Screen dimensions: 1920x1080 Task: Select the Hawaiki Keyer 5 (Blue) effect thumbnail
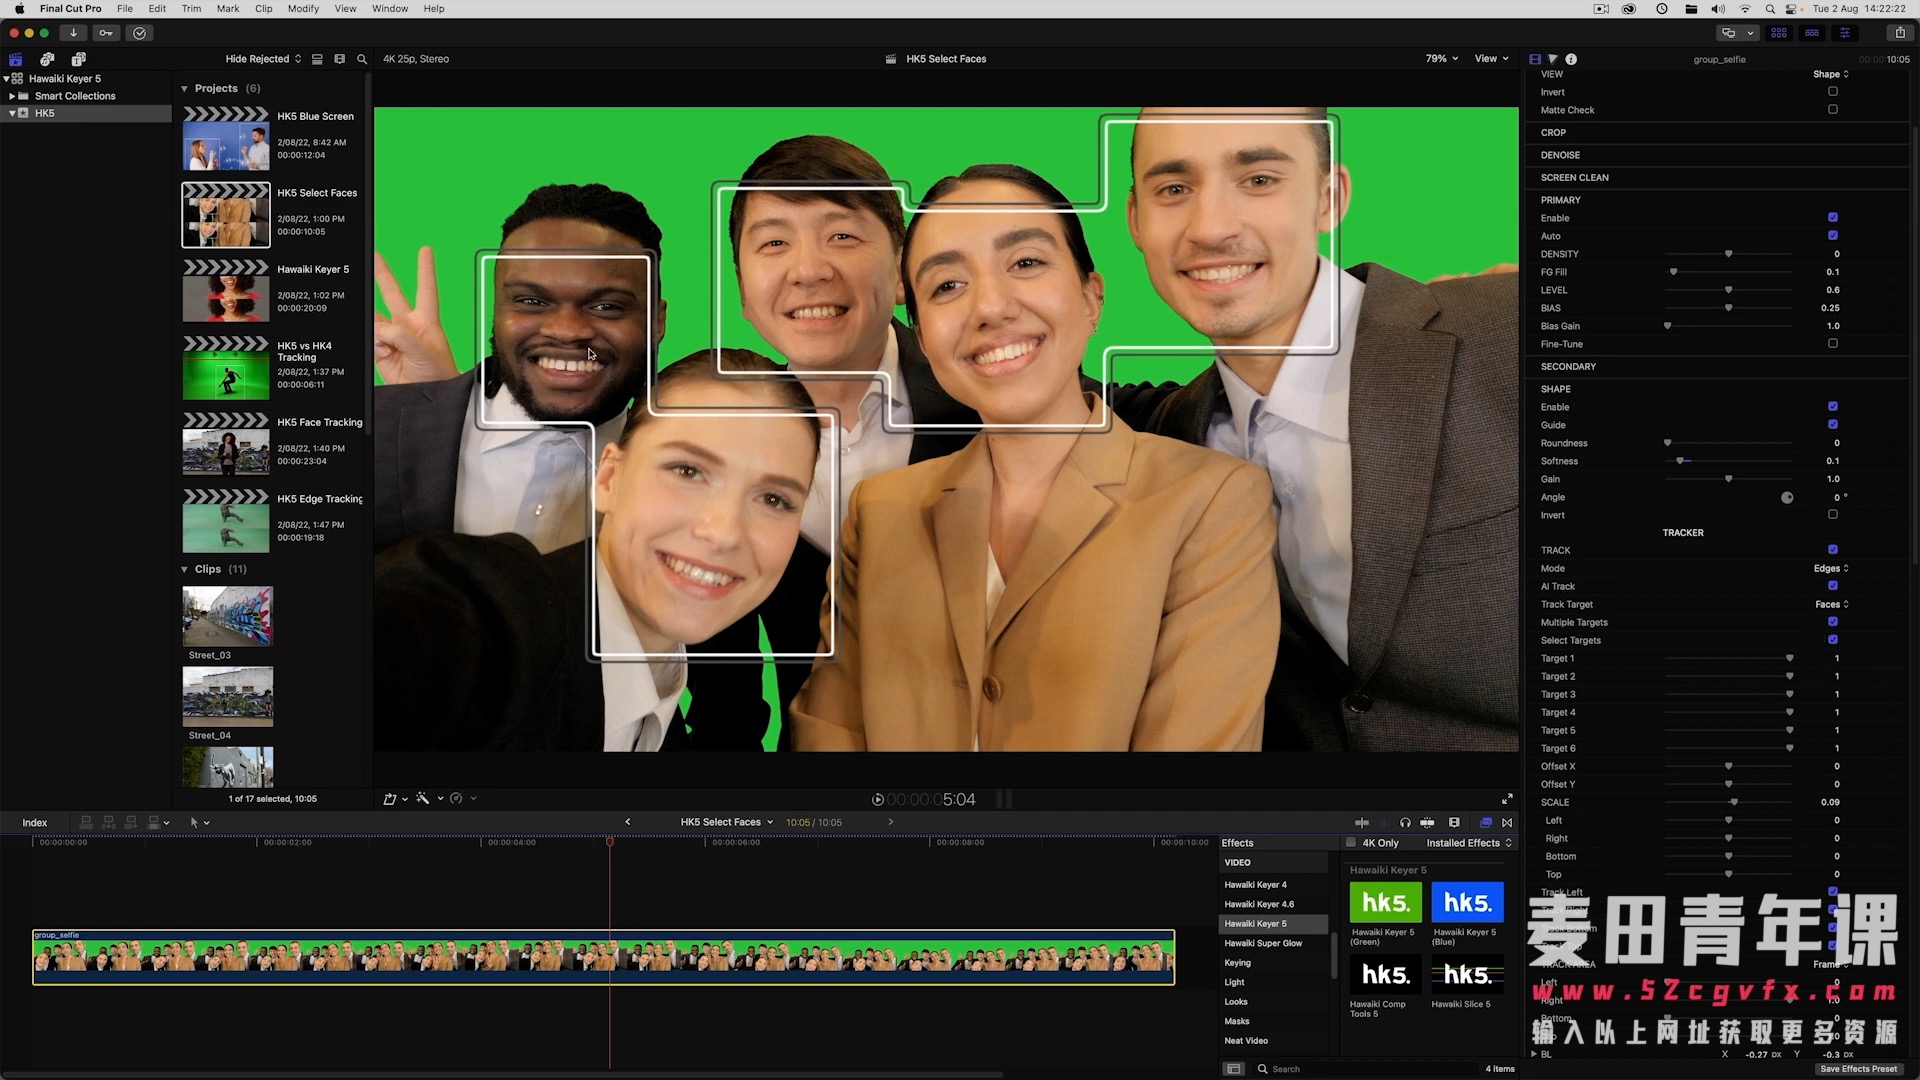click(1467, 903)
